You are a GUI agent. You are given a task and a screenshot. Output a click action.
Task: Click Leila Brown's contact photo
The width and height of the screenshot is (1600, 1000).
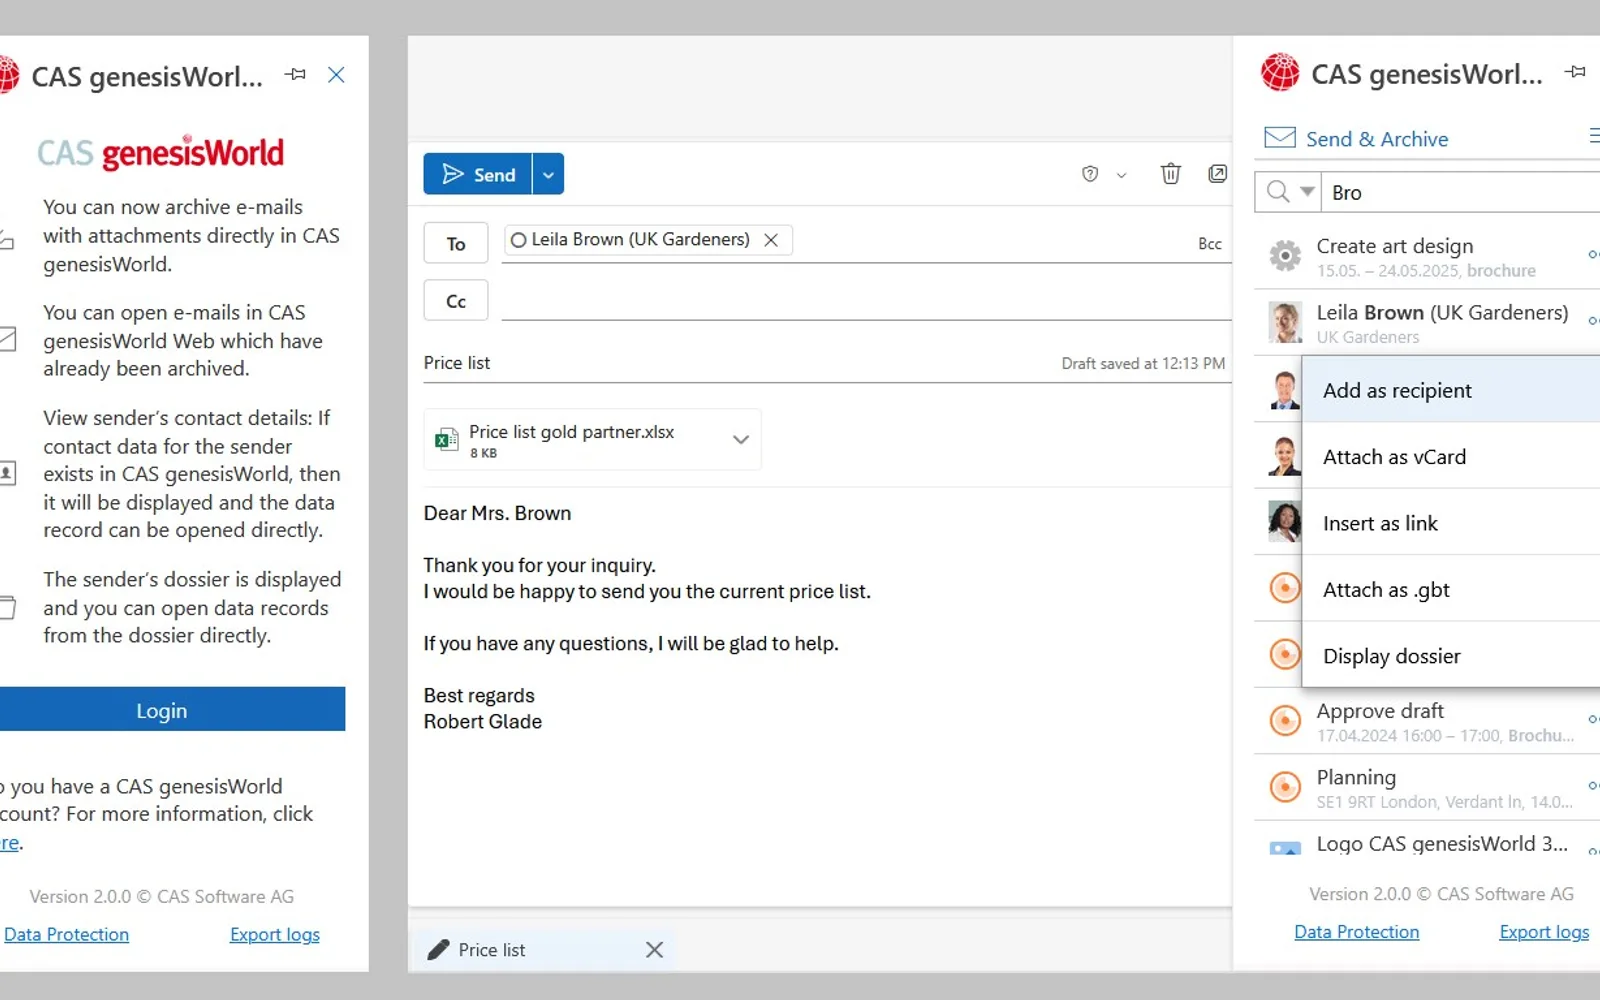click(x=1285, y=323)
